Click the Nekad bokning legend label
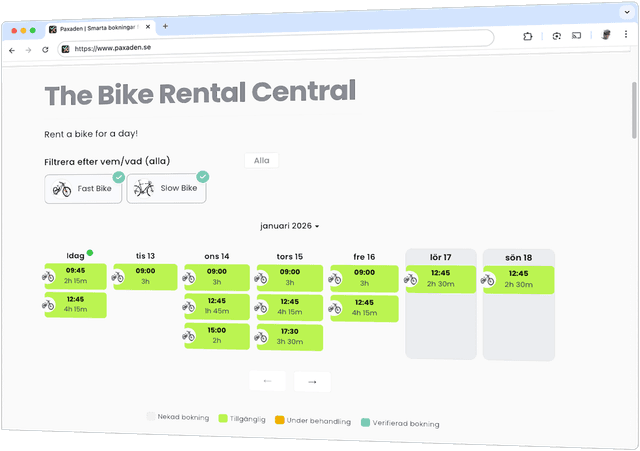 [183, 417]
